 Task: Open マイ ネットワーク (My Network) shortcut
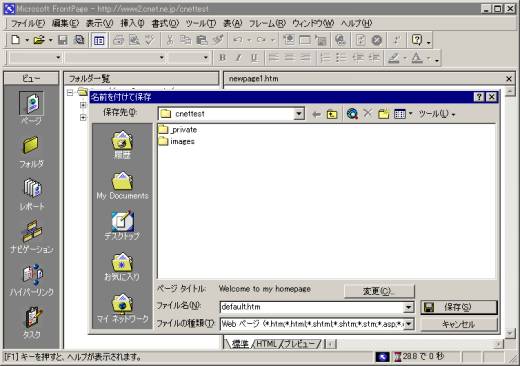click(122, 308)
